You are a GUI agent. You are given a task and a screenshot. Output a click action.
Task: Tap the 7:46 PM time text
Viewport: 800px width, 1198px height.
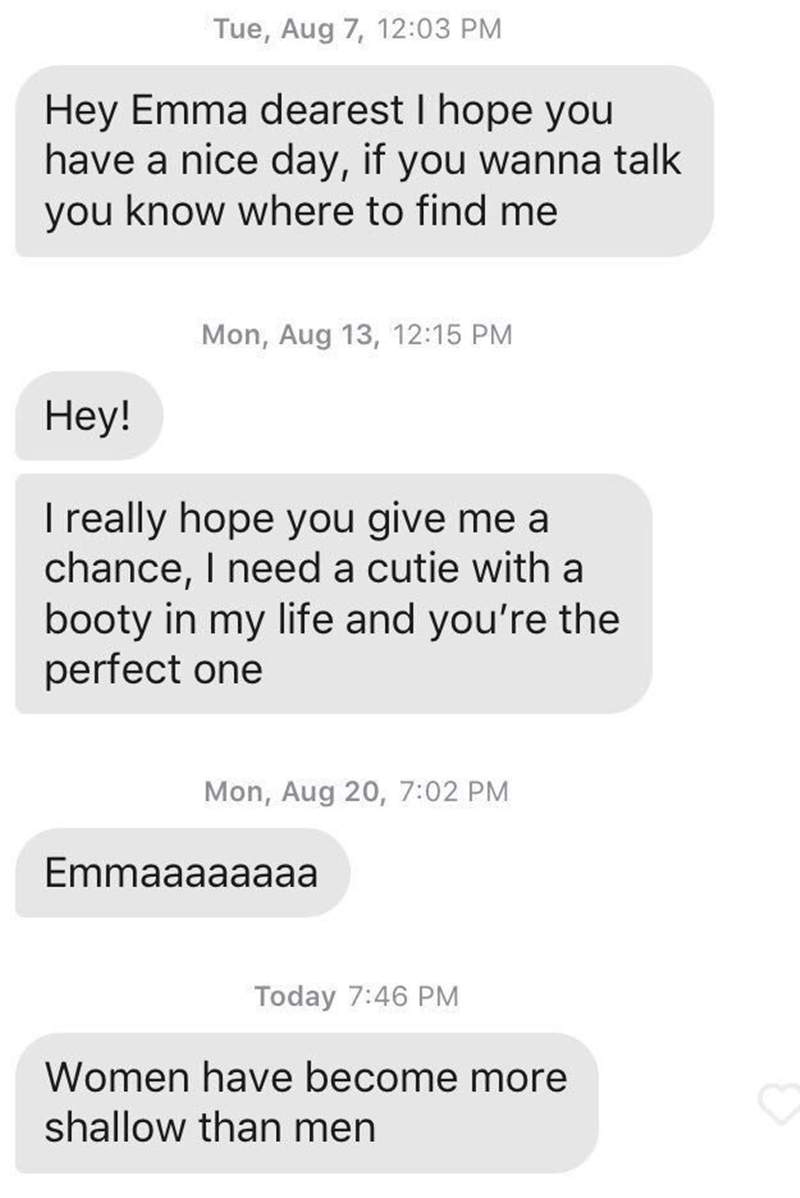click(404, 996)
